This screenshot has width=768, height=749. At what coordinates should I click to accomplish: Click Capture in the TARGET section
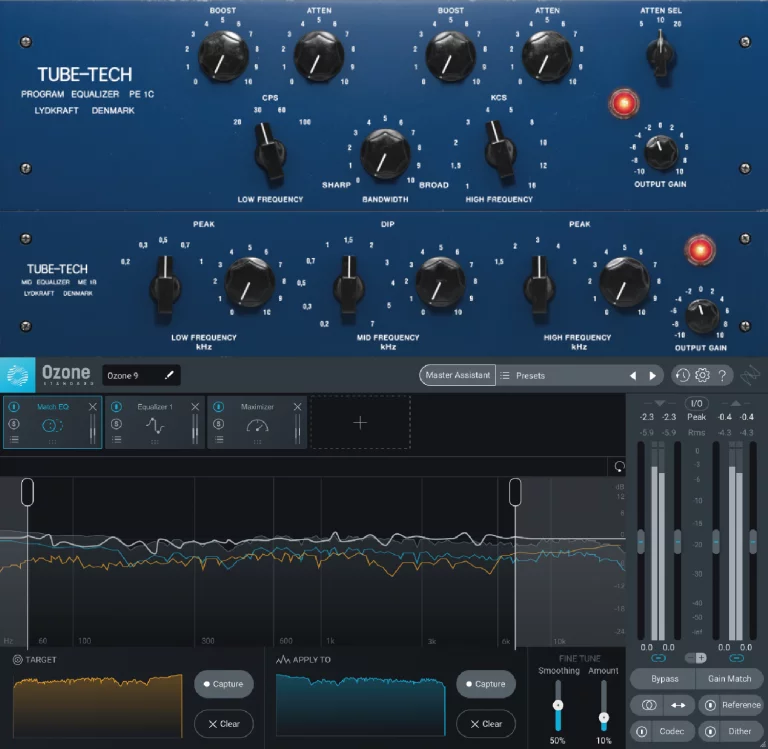(x=223, y=684)
